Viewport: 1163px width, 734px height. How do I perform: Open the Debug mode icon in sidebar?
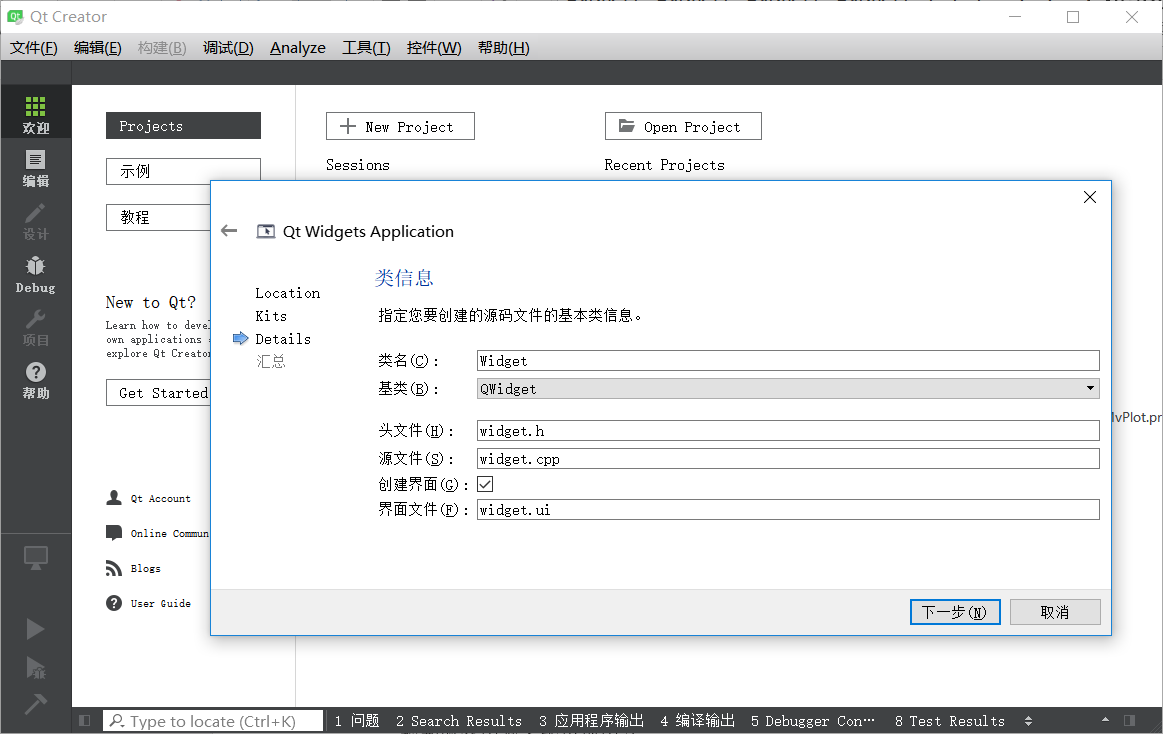pyautogui.click(x=36, y=273)
